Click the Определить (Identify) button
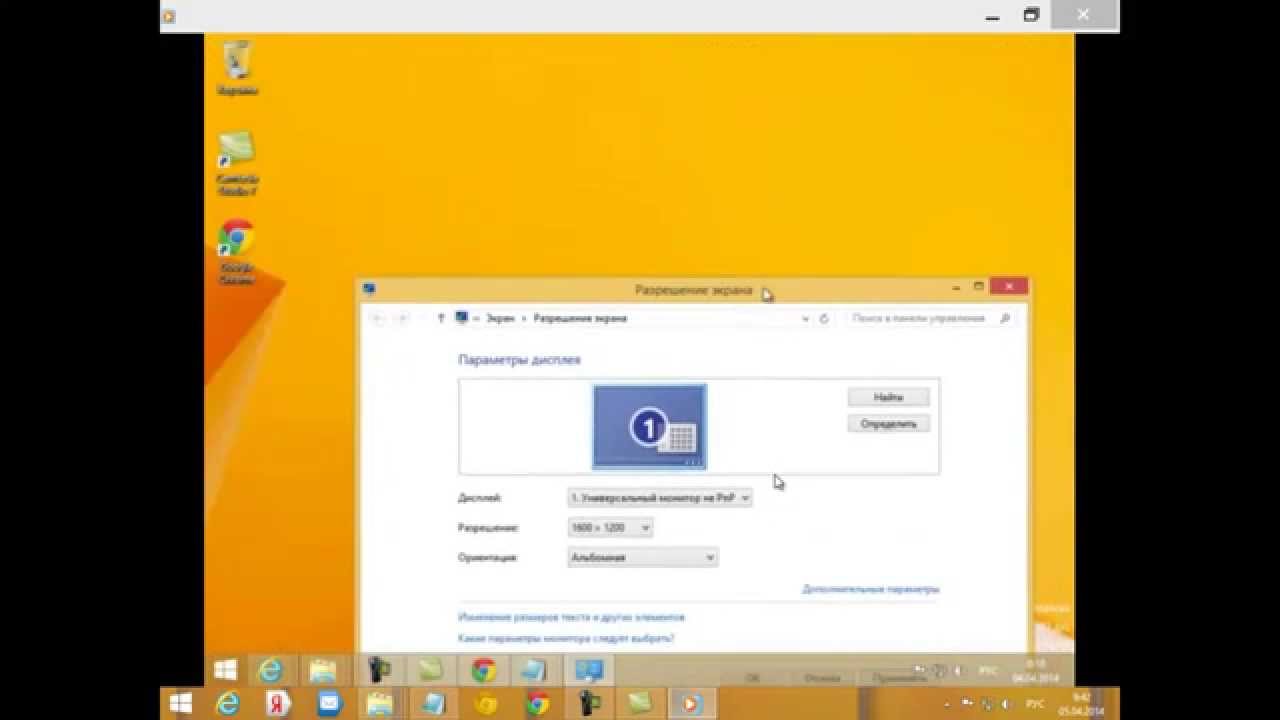The image size is (1280, 720). click(888, 423)
